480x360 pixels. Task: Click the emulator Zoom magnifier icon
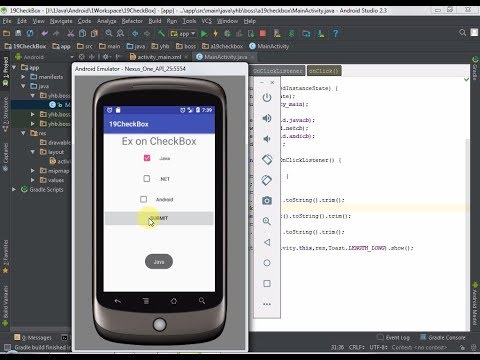click(267, 221)
